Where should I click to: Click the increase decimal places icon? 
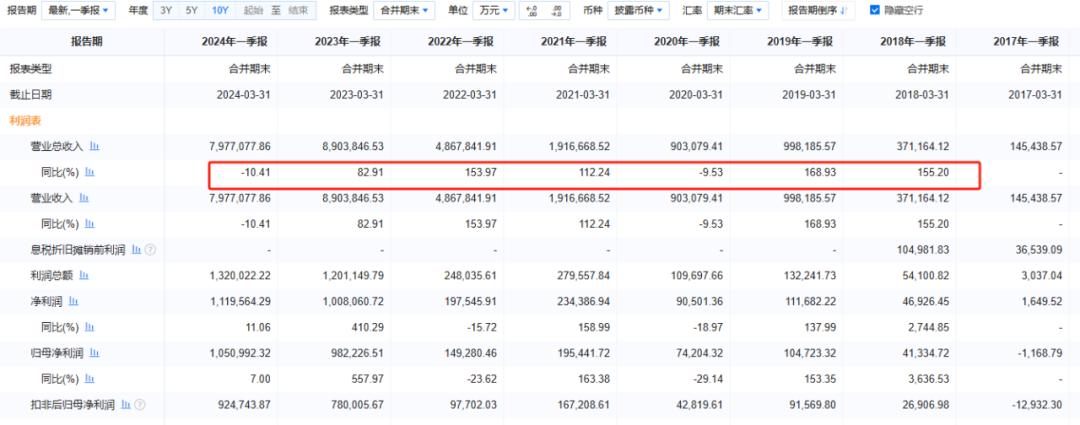[x=530, y=10]
